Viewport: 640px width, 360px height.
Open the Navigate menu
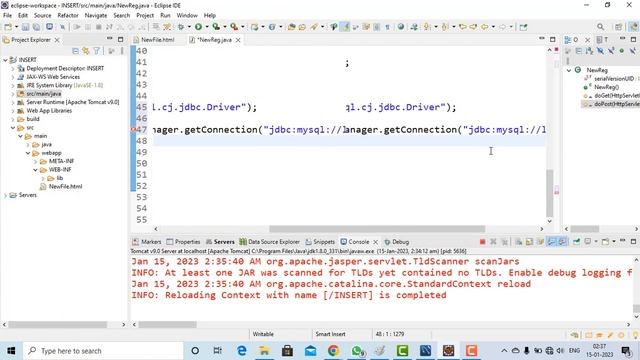tap(96, 15)
